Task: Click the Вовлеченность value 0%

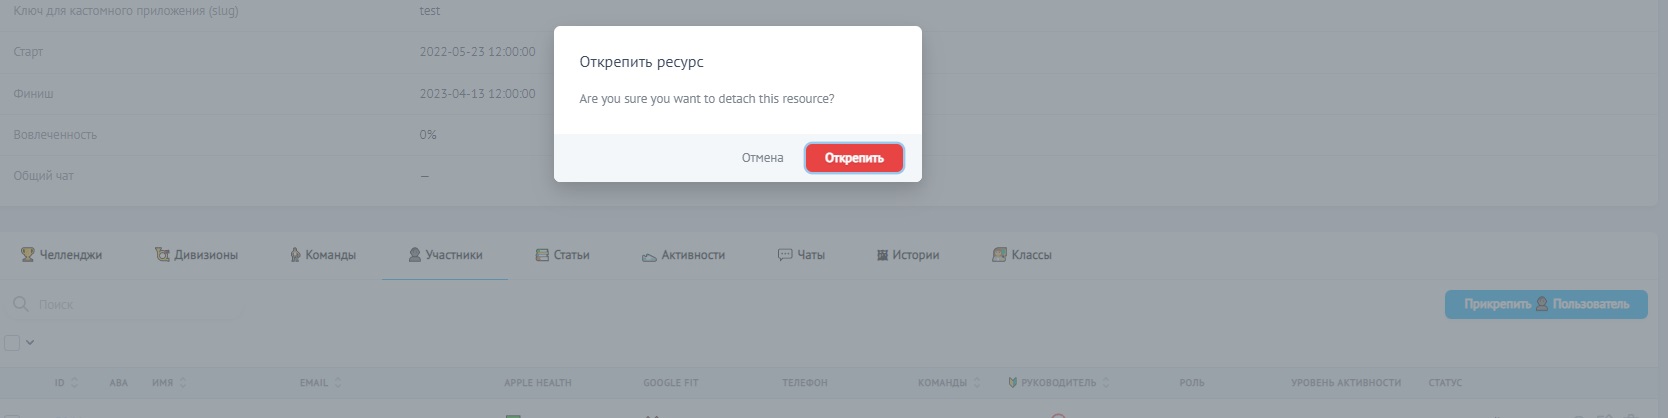Action: 428,135
